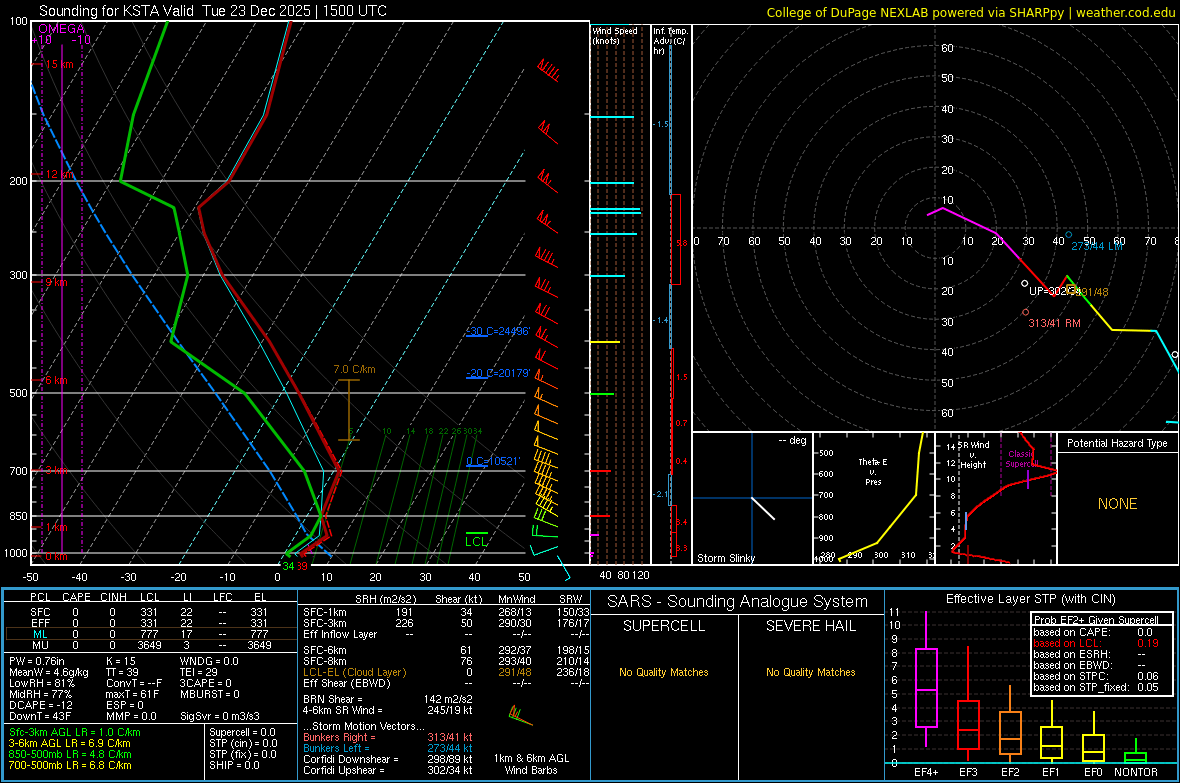Viewport: 1180px width, 783px height.
Task: Click the LowRH = 81% value
Action: coord(41,684)
